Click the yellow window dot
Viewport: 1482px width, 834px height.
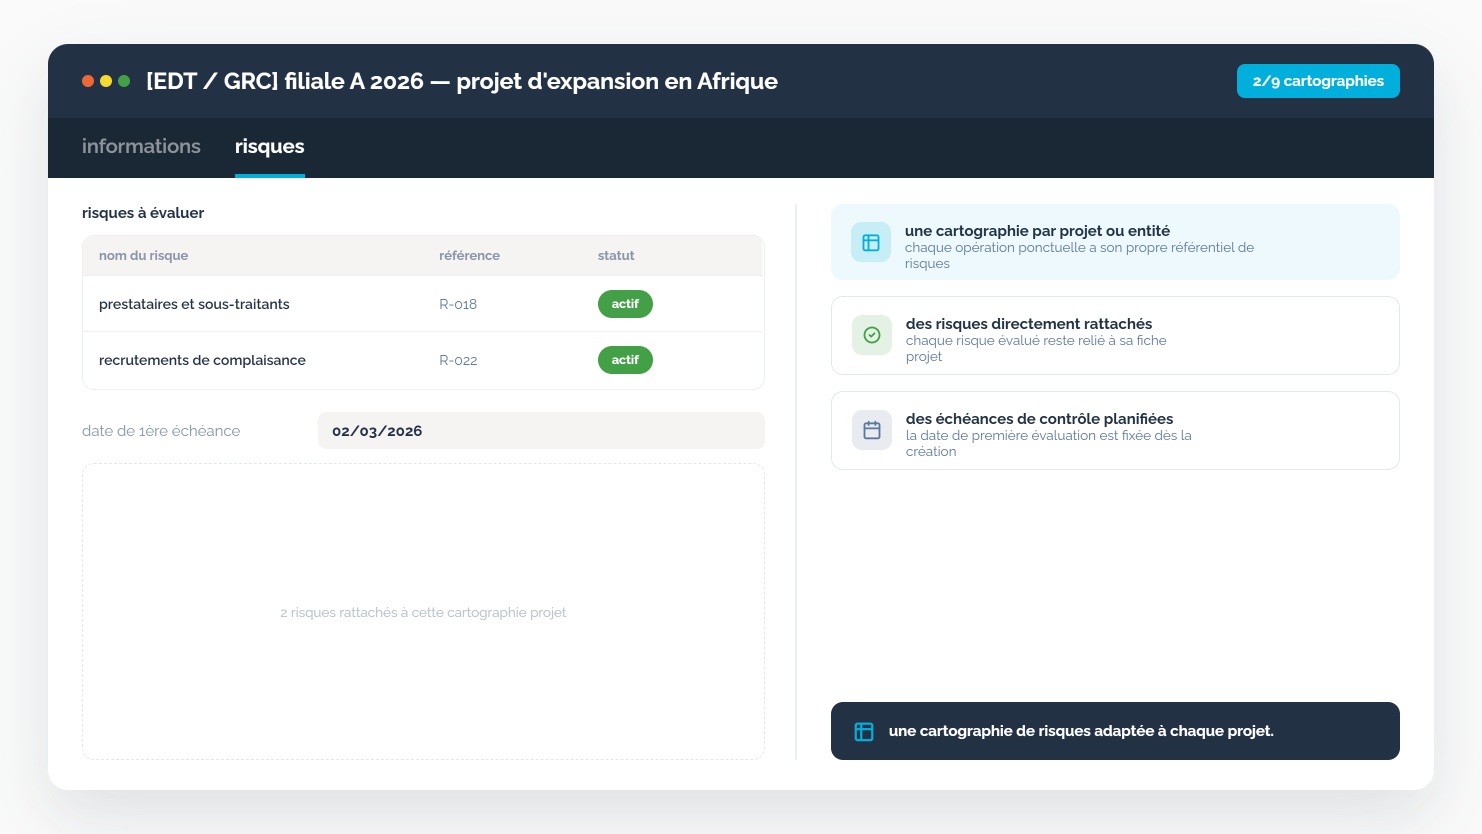tap(106, 81)
